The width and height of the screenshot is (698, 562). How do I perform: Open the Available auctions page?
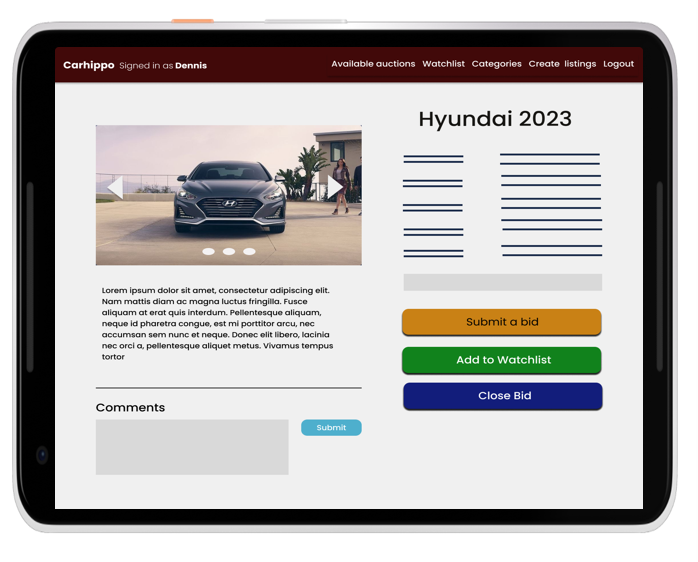pos(373,64)
